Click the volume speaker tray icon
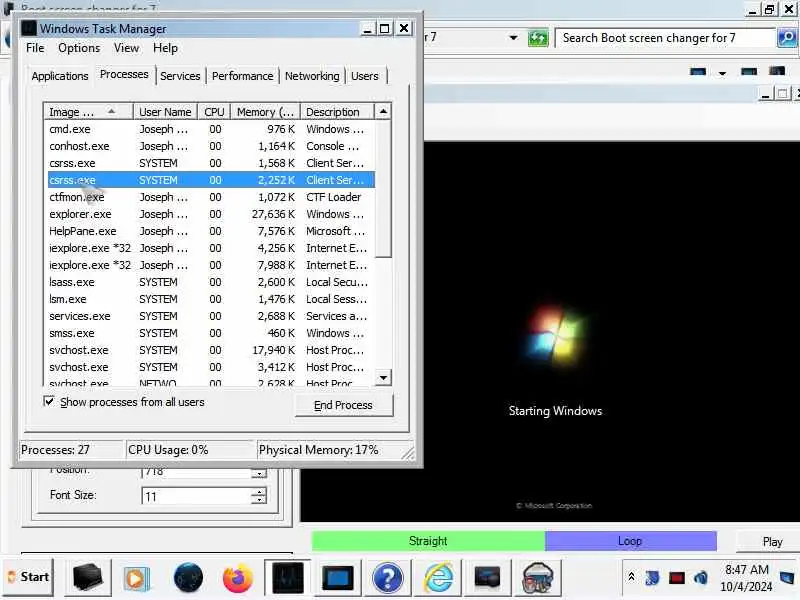 (x=701, y=578)
